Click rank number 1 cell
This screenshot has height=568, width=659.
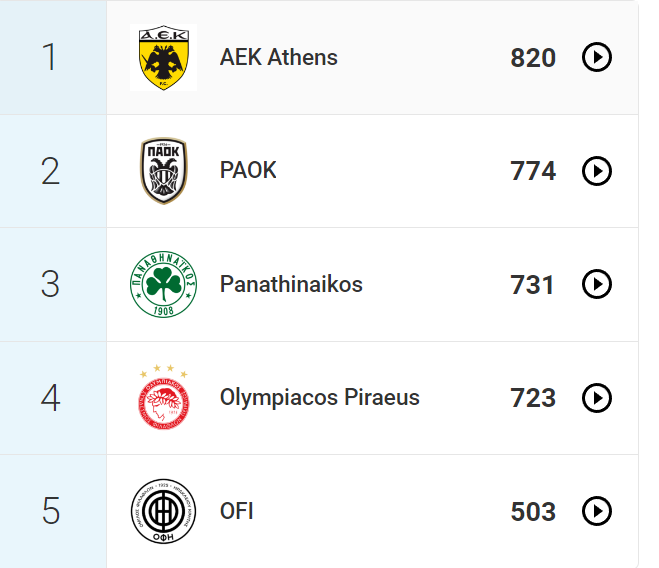point(50,58)
